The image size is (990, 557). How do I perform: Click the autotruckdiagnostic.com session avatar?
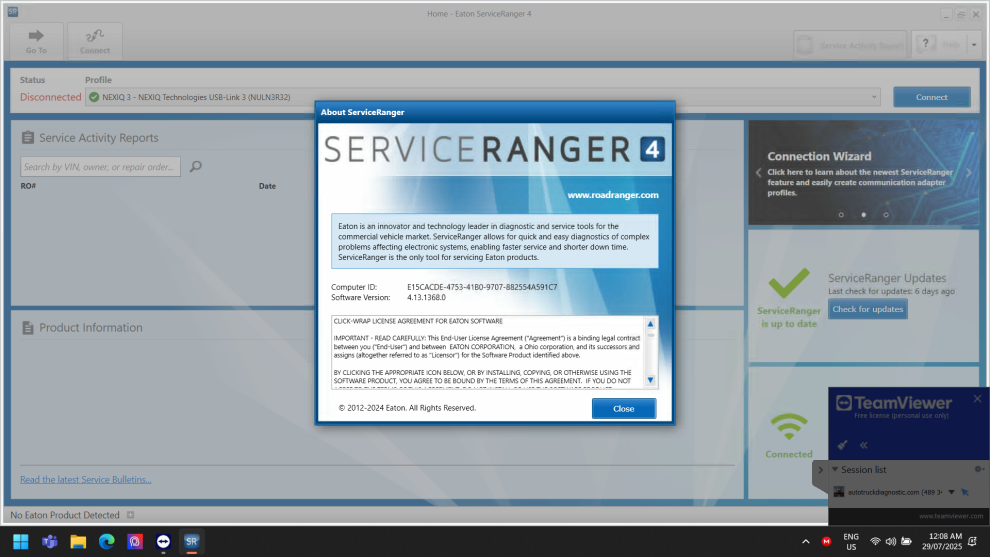point(838,492)
